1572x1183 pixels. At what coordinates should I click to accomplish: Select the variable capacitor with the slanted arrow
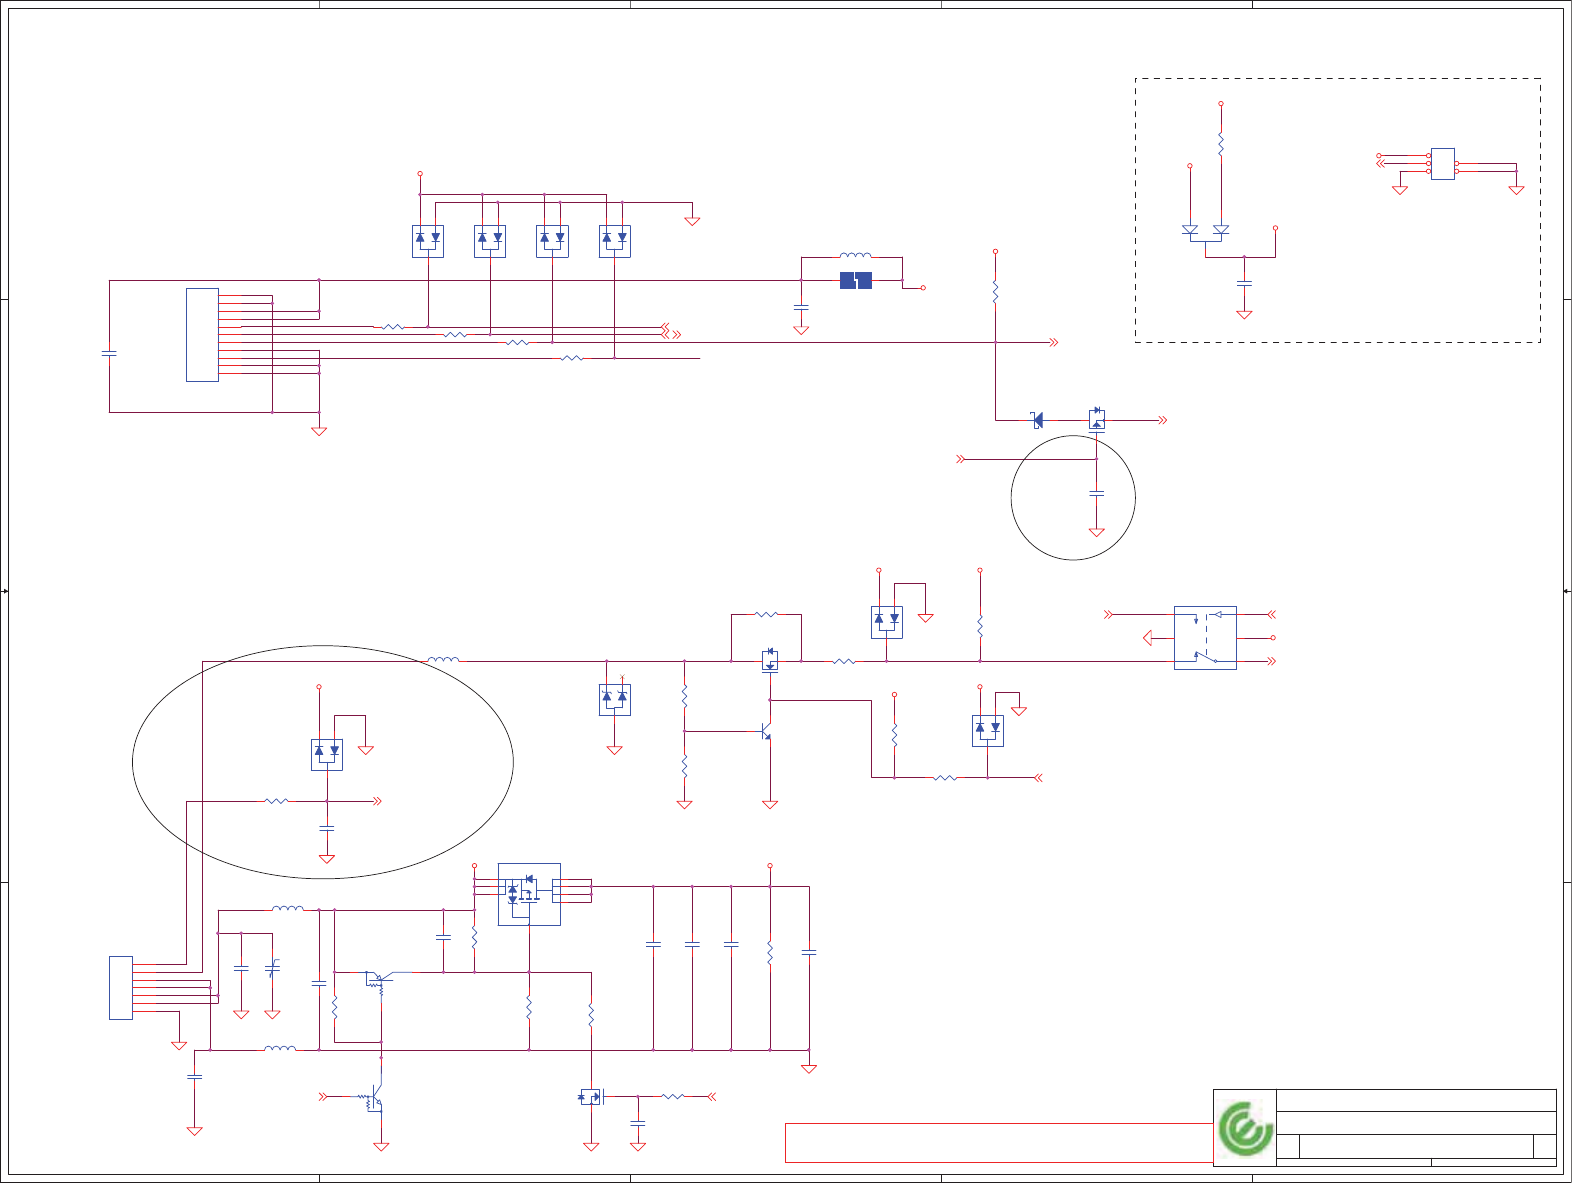[272, 968]
